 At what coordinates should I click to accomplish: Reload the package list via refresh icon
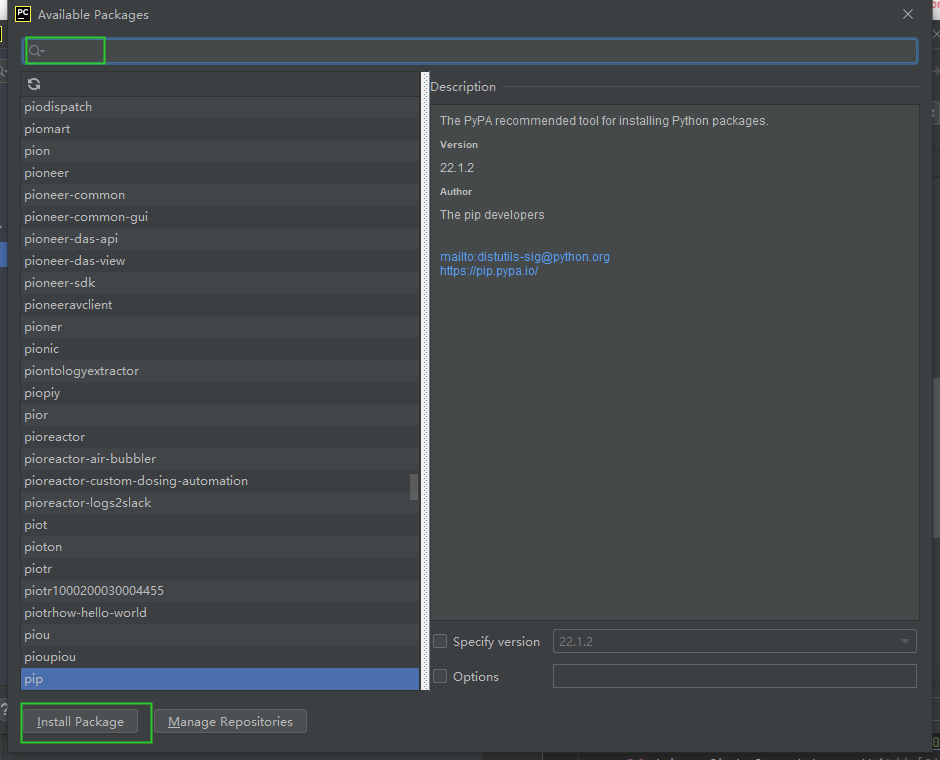click(x=34, y=84)
